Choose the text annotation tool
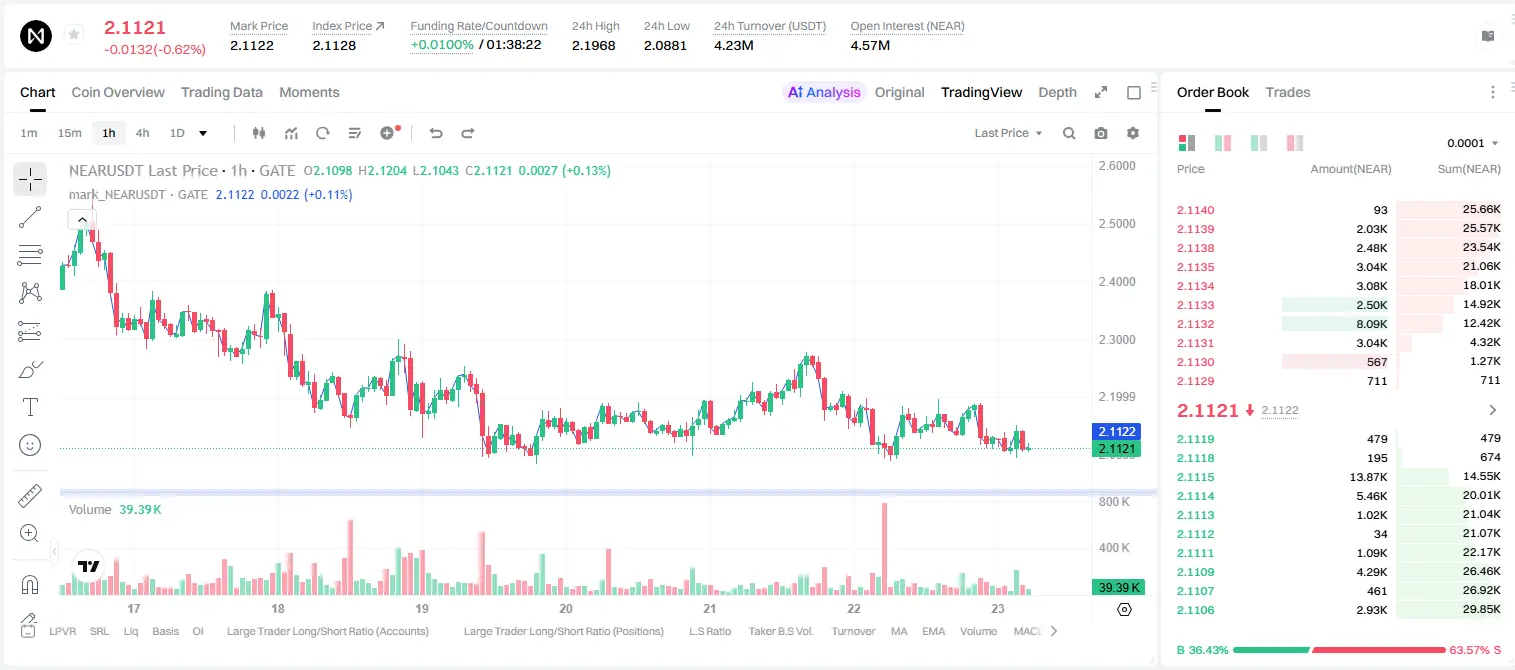 click(30, 407)
